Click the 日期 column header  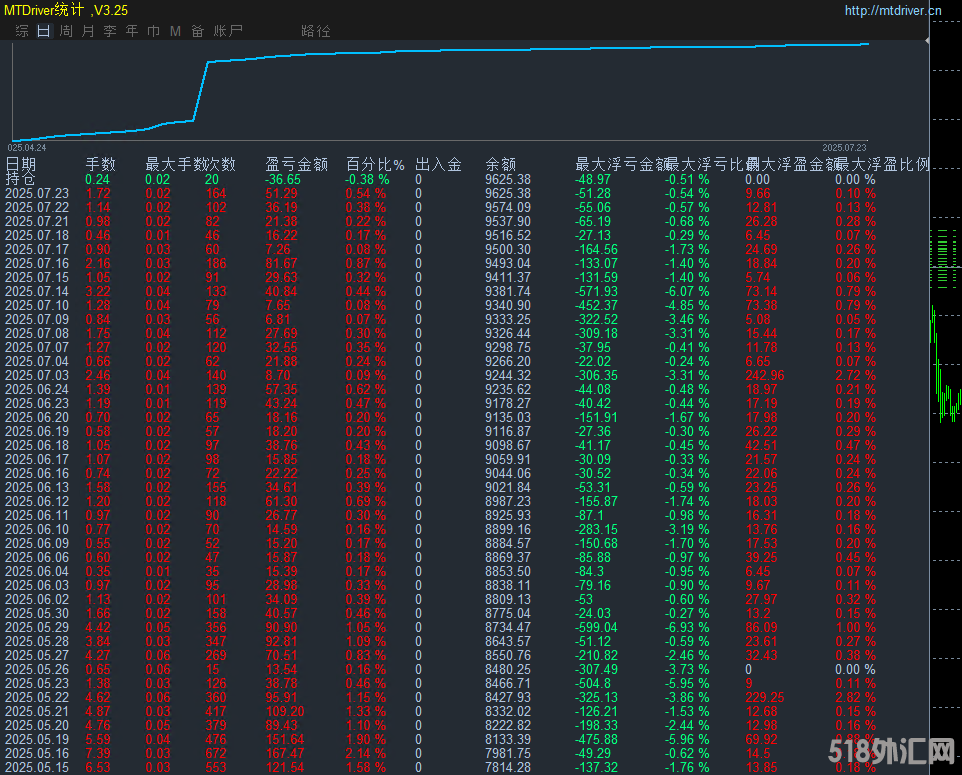pos(21,162)
